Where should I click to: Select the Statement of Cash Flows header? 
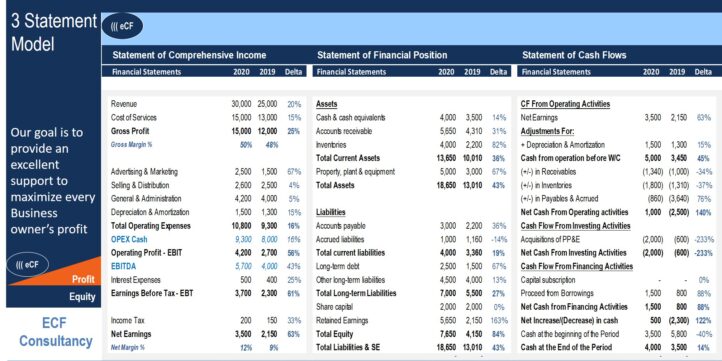click(x=574, y=55)
